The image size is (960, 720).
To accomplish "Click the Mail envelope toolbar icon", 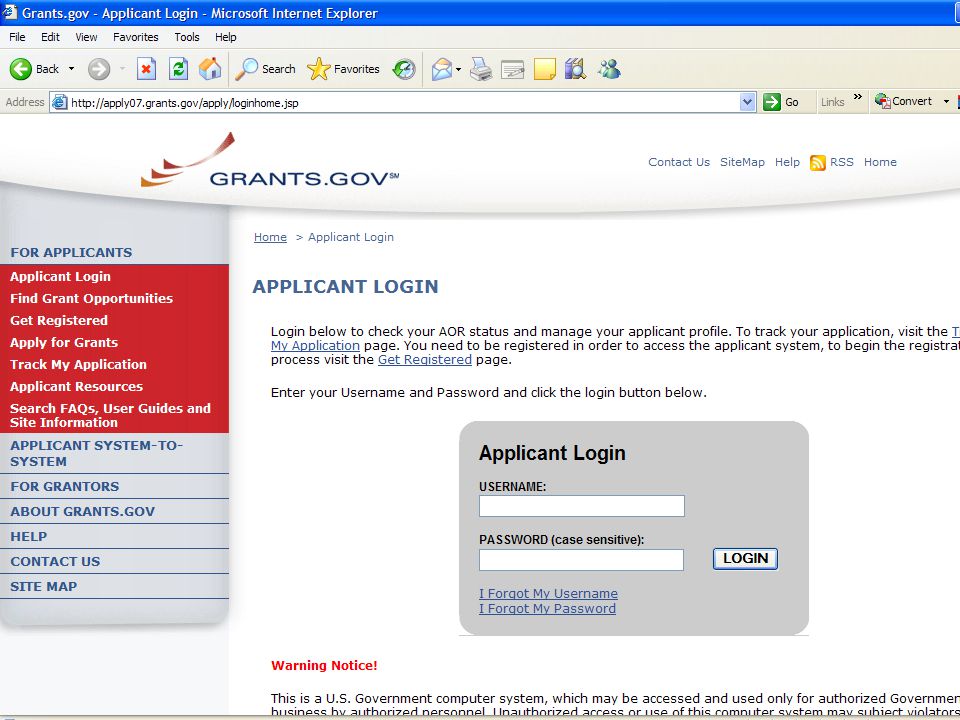I will (x=441, y=69).
